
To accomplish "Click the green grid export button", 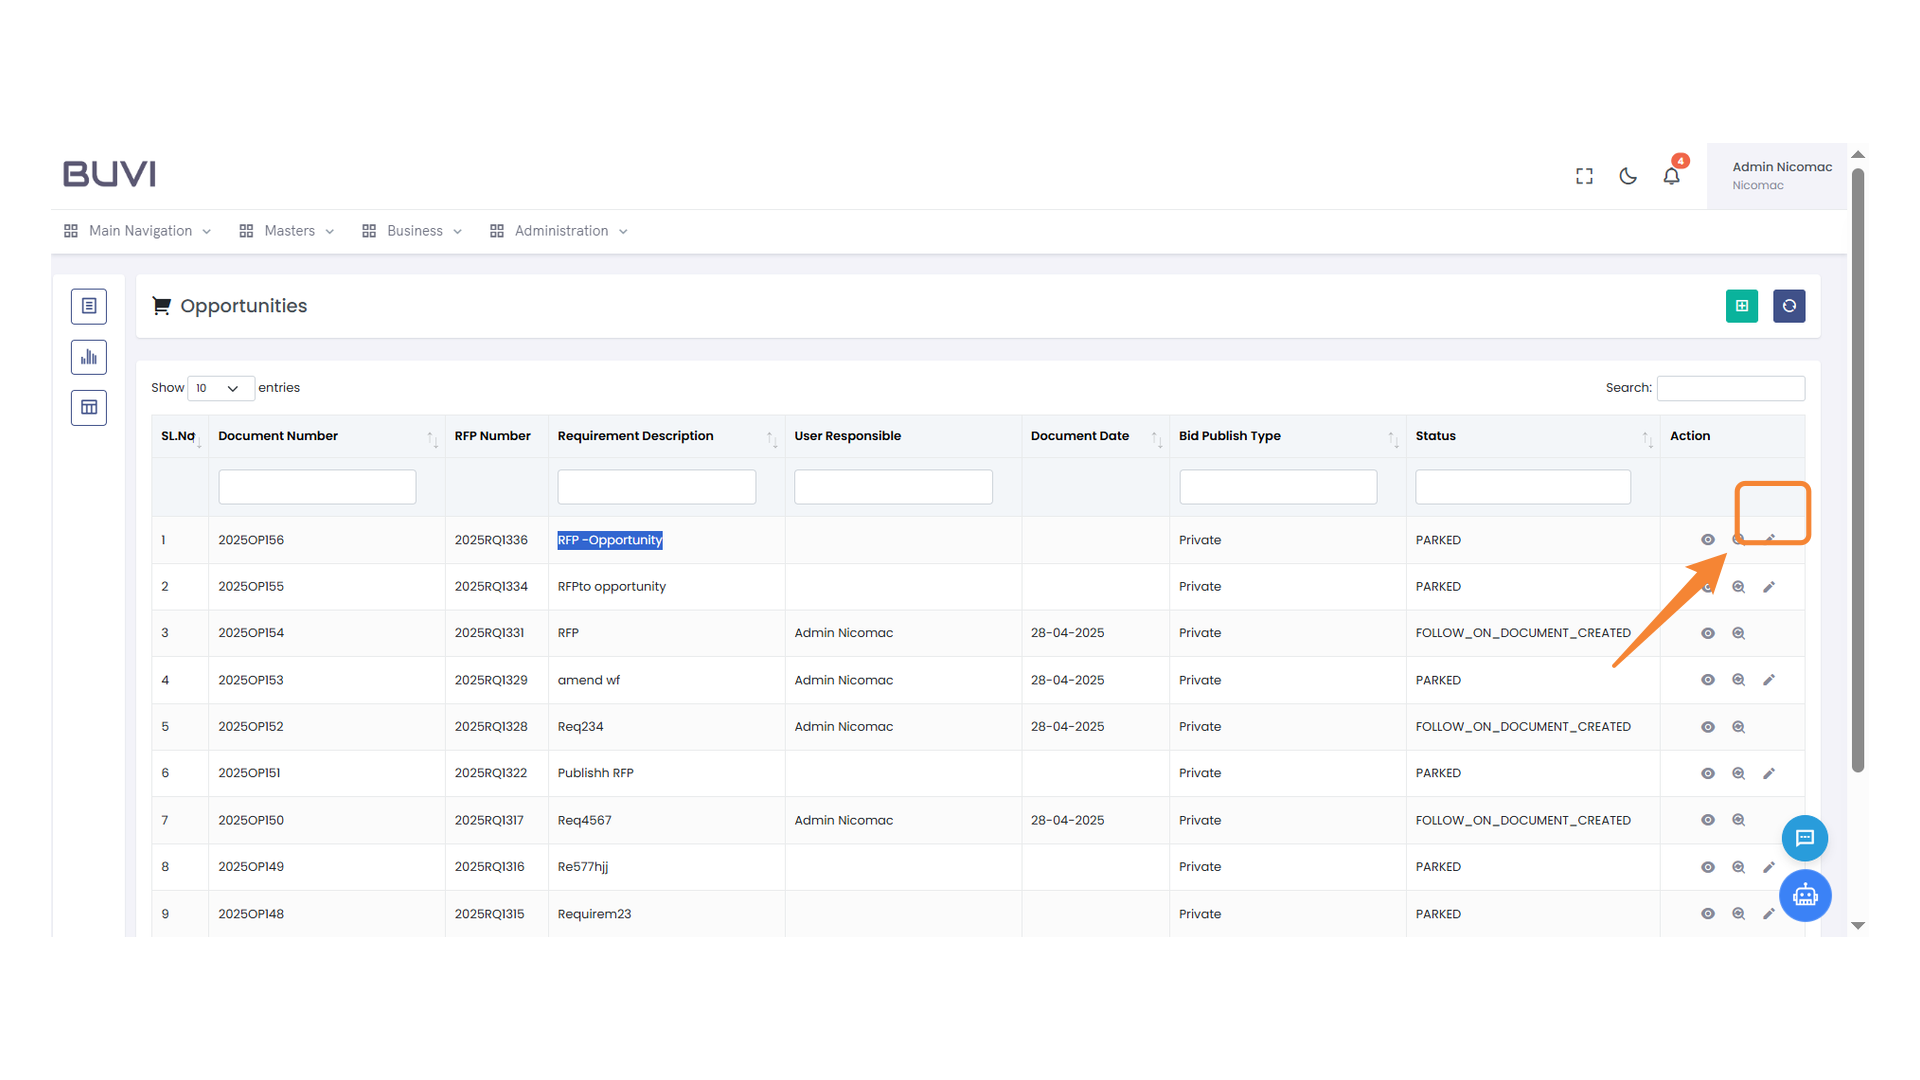I will tap(1741, 306).
